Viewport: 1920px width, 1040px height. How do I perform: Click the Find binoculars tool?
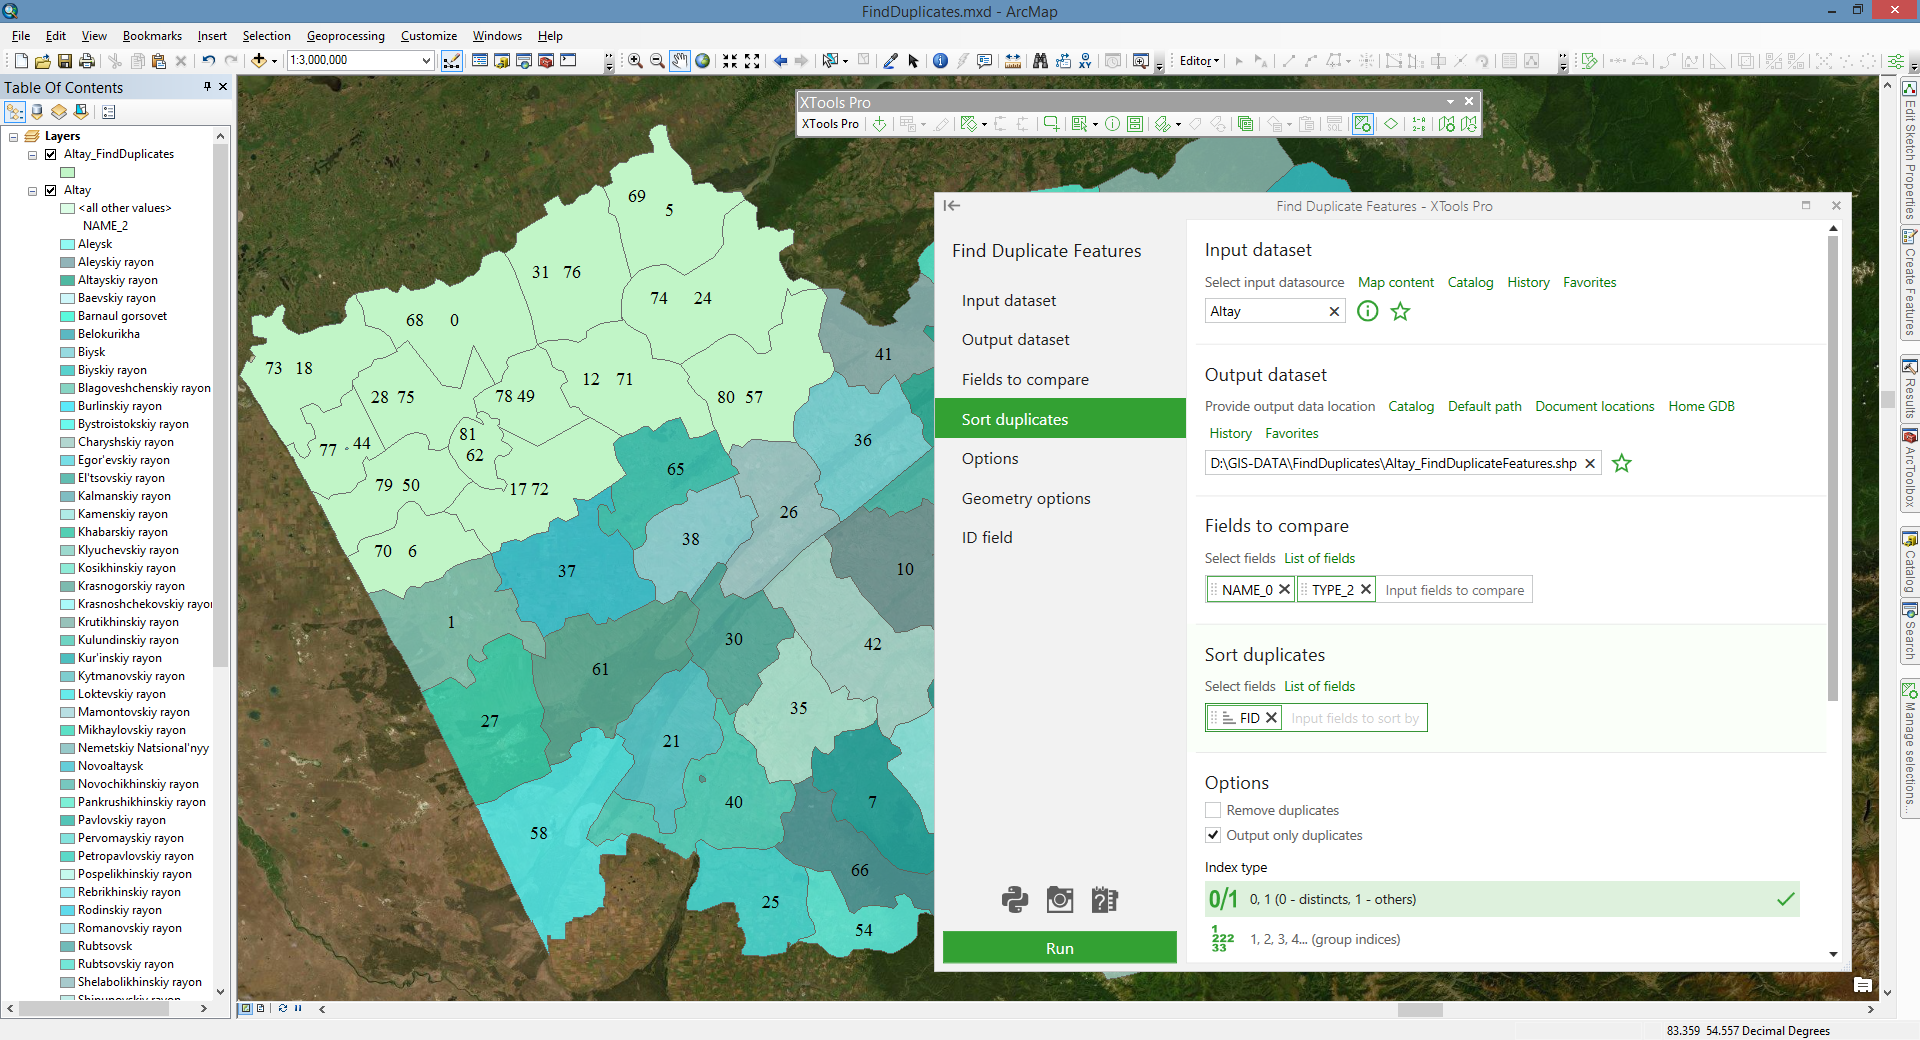[x=1040, y=61]
